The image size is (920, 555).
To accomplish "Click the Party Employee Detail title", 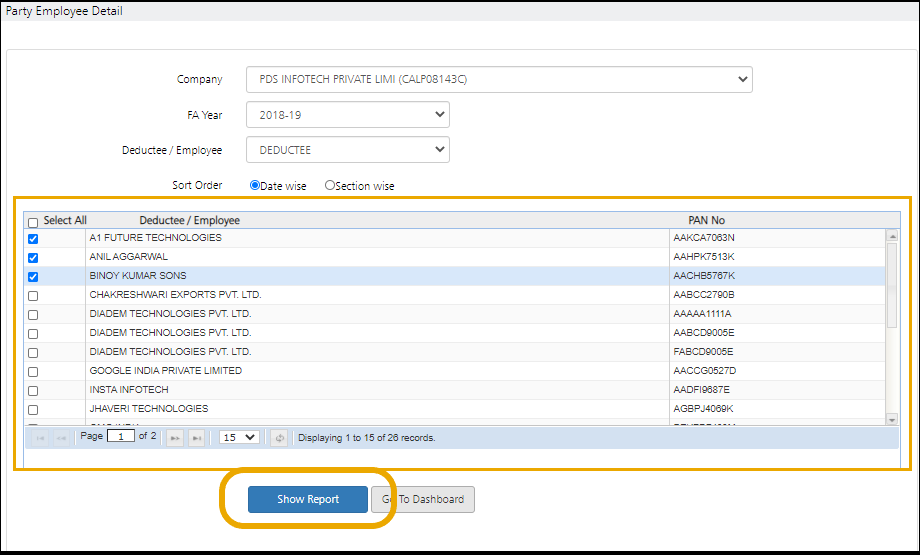I will click(x=64, y=11).
